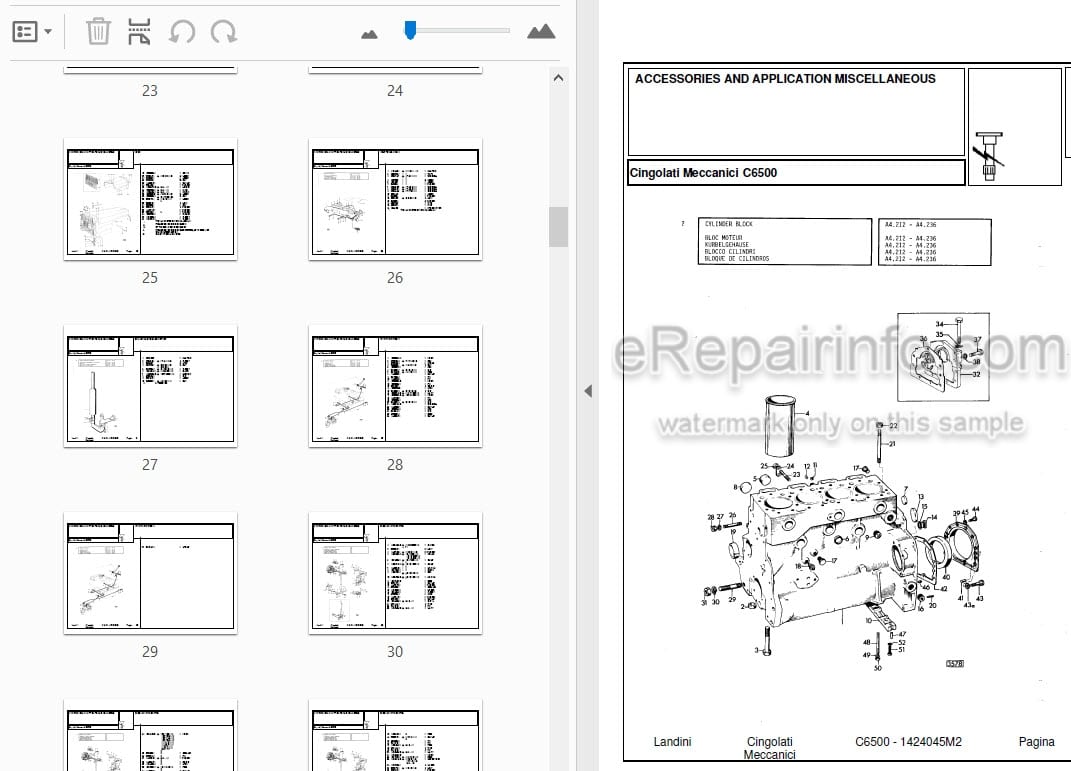This screenshot has height=771, width=1071.
Task: Open the thumbnail options menu icon
Action: pyautogui.click(x=25, y=31)
